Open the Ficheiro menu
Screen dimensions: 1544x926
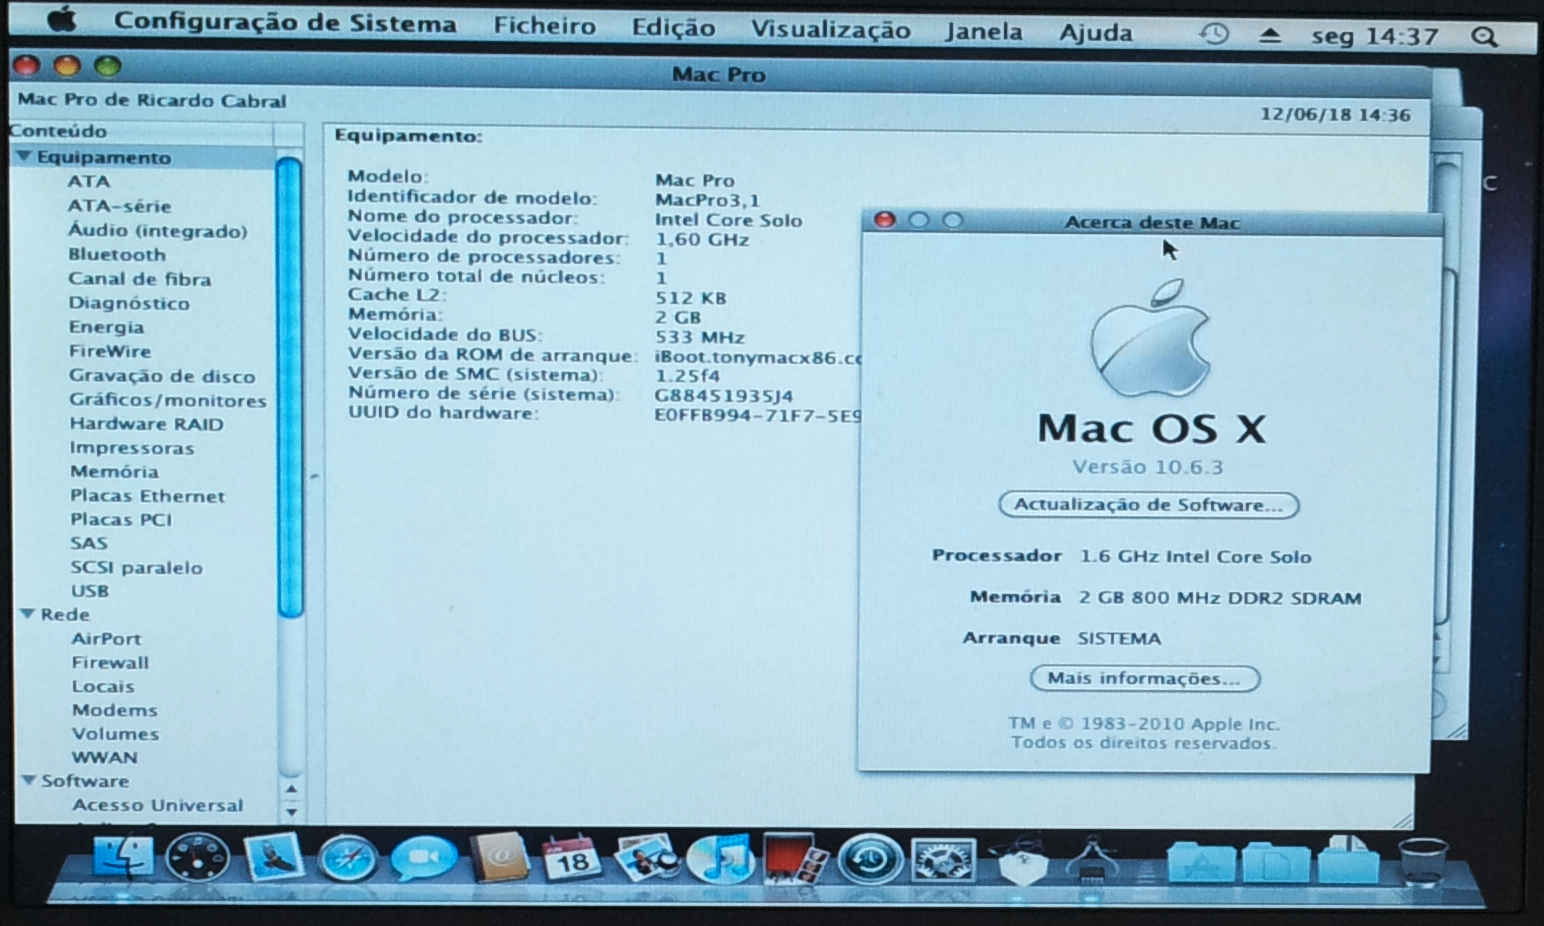pos(544,25)
